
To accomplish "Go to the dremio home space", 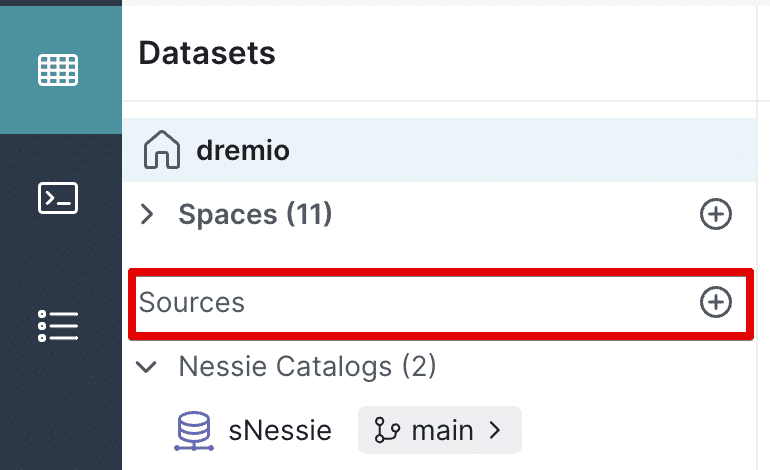I will [x=243, y=150].
